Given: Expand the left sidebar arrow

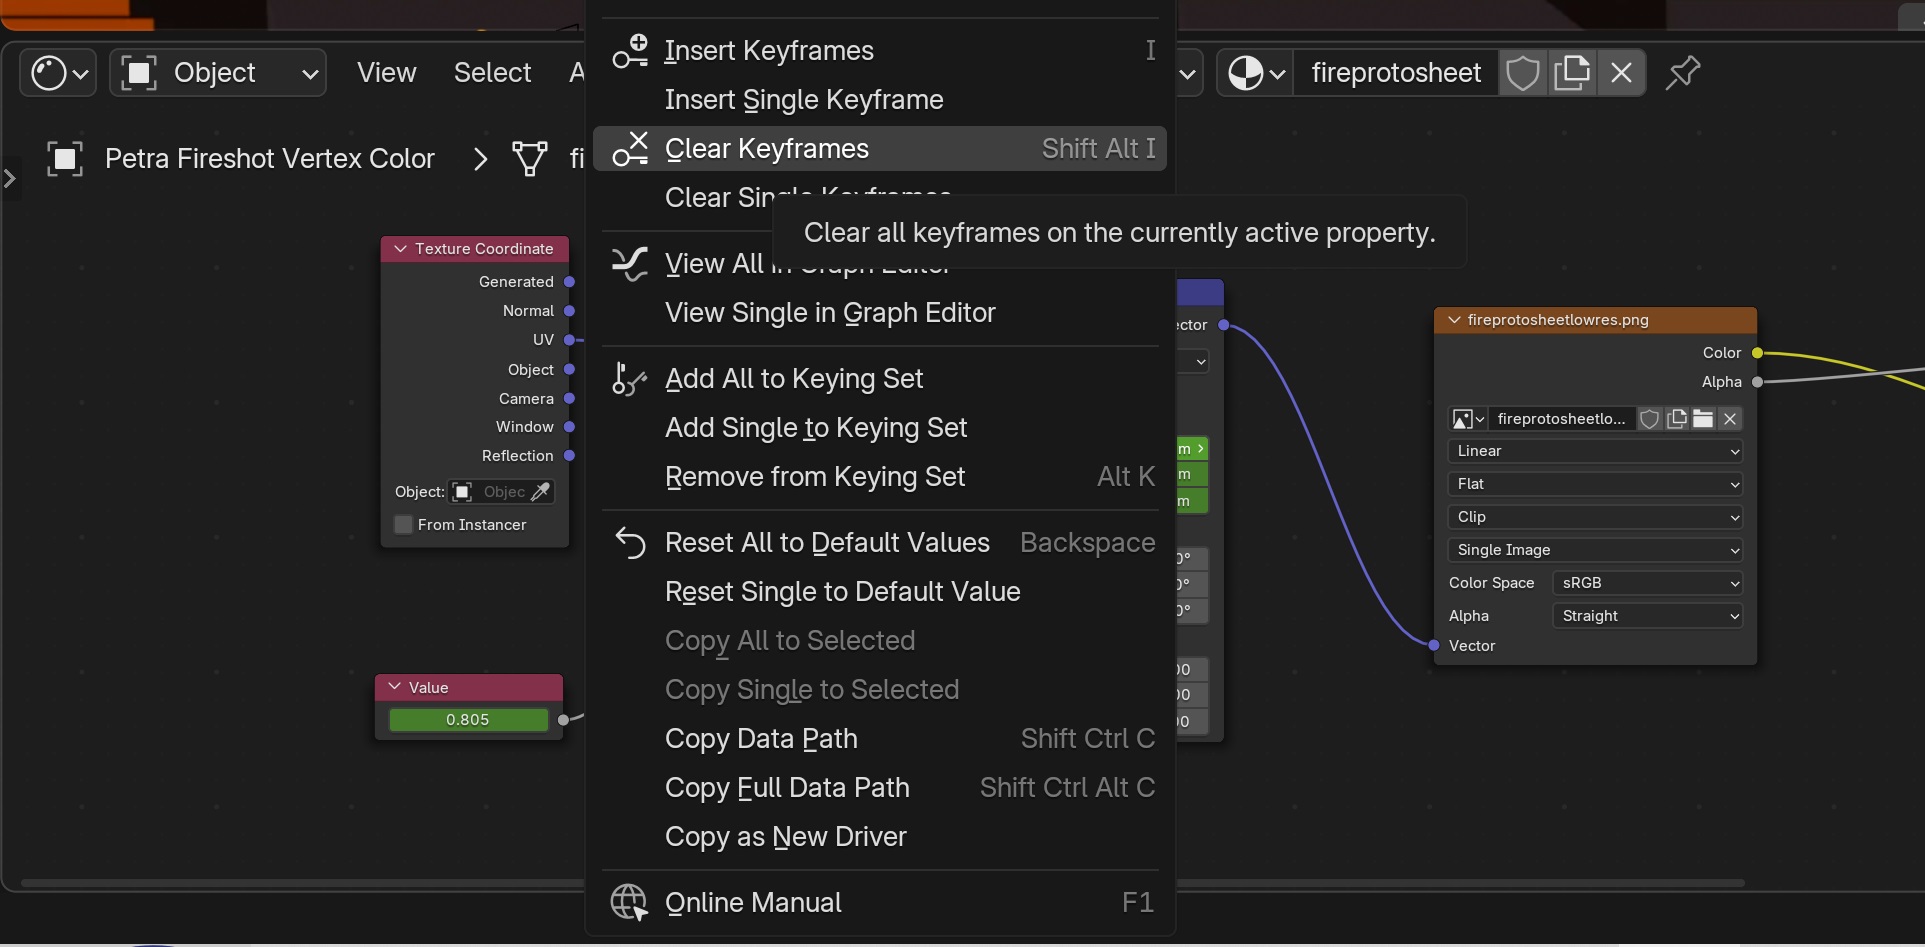Looking at the screenshot, I should pos(10,179).
